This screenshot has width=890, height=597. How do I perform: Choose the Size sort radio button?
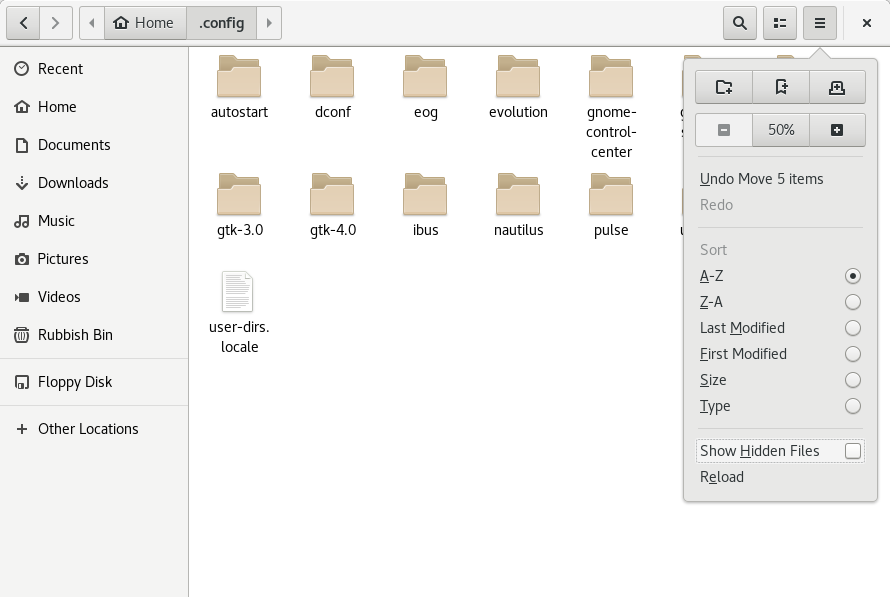tap(852, 380)
